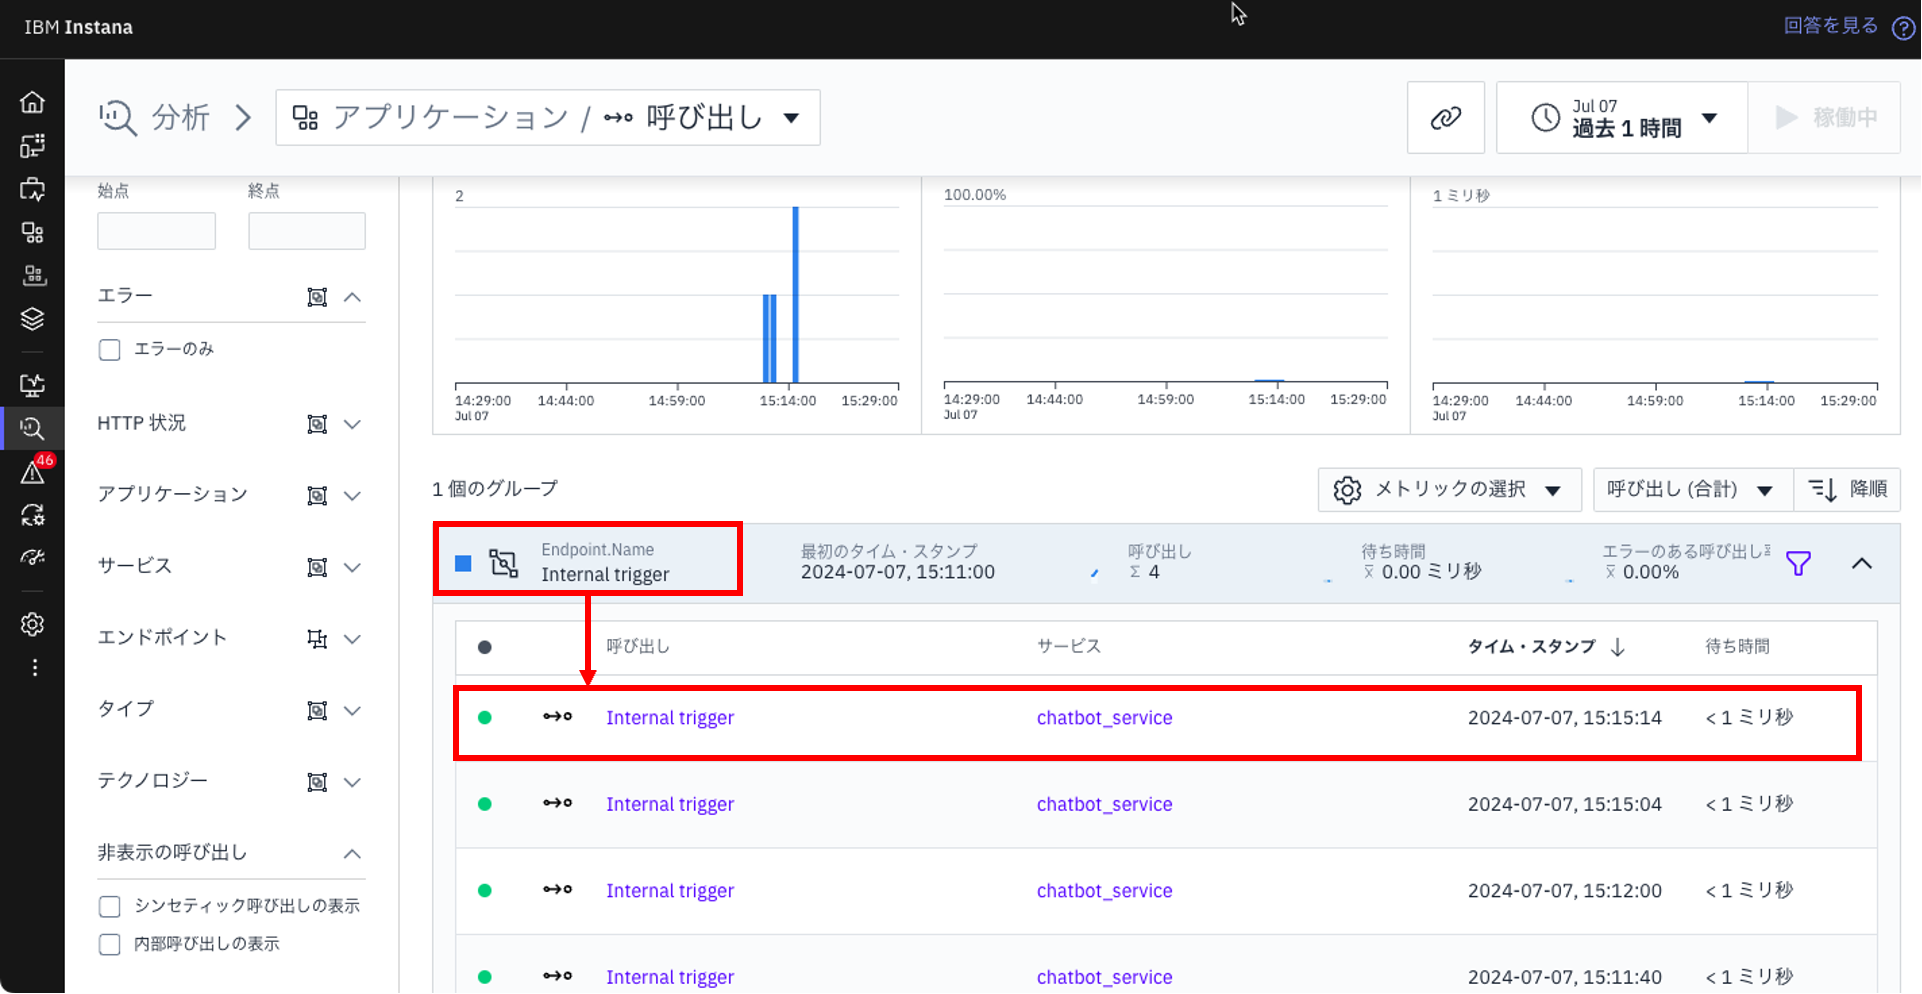Click the アプリケーション filter group-by icon
1922x994 pixels.
317,496
